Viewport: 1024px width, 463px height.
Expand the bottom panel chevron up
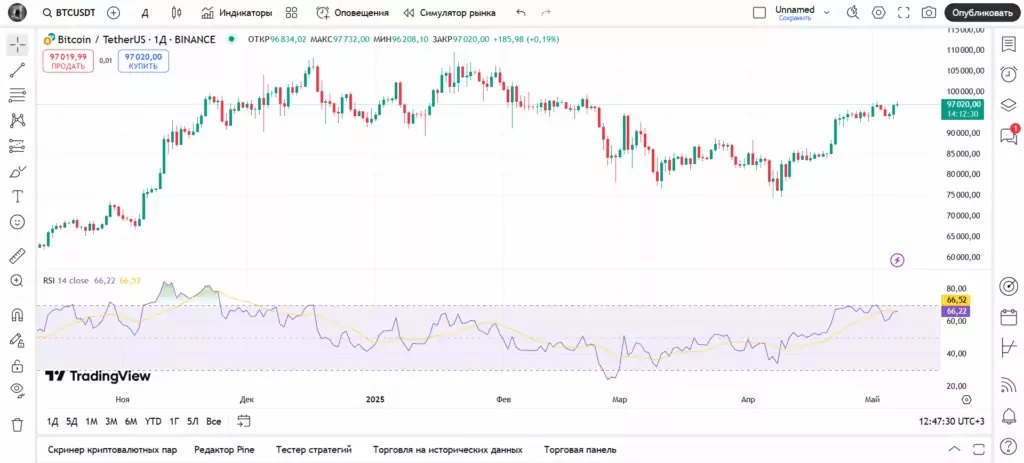click(x=954, y=449)
